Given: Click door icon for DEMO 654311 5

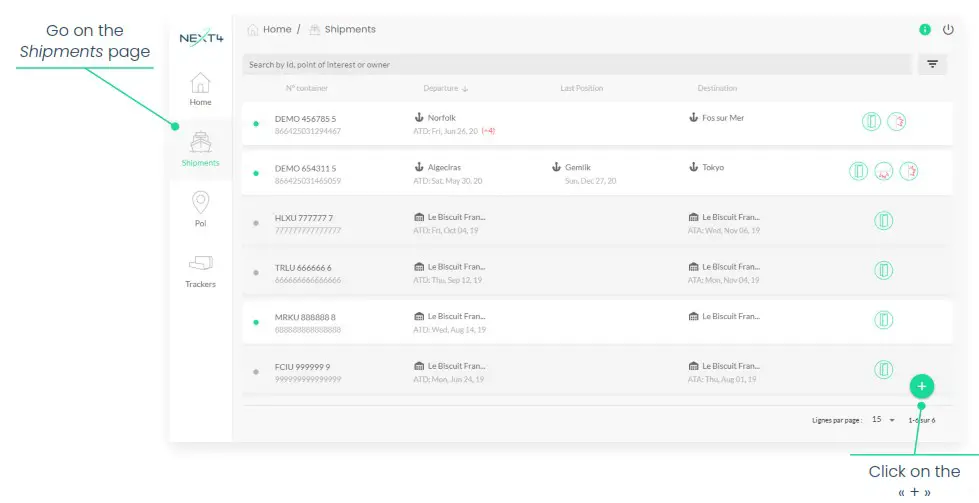Looking at the screenshot, I should (858, 171).
